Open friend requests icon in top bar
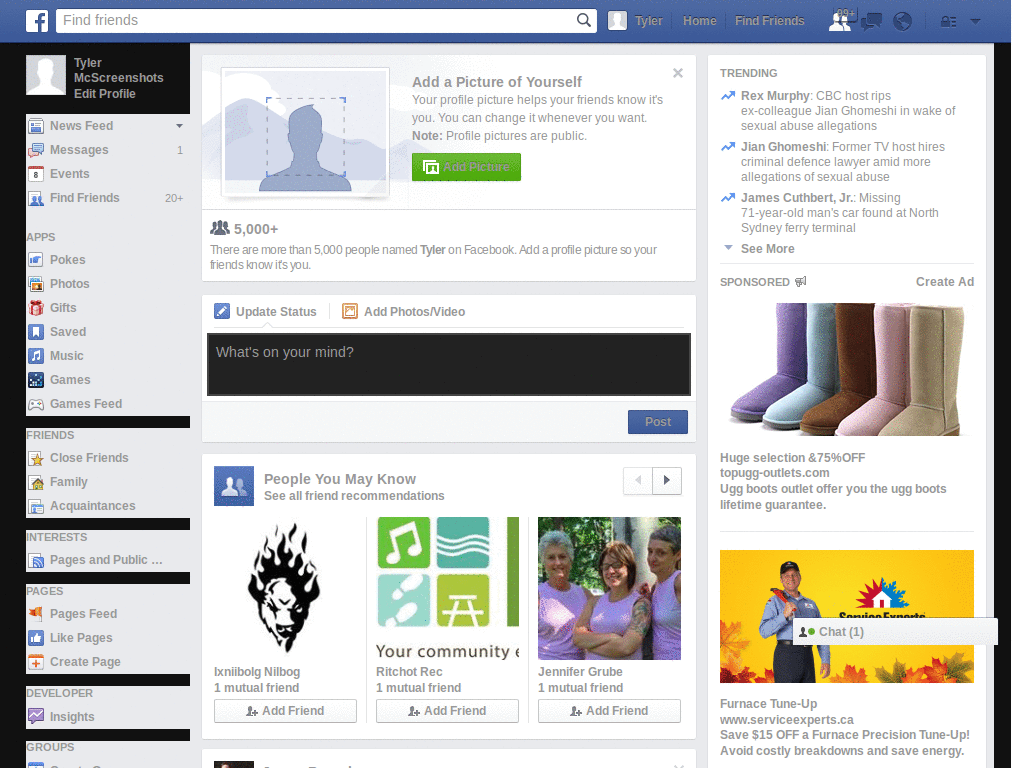Screen dimensions: 1024x768 pyautogui.click(x=841, y=21)
